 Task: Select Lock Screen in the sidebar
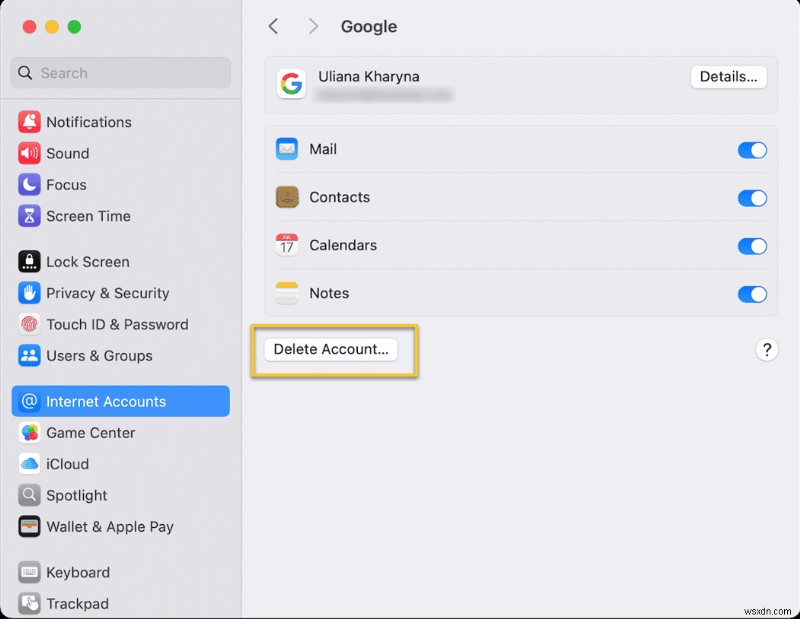(120, 262)
